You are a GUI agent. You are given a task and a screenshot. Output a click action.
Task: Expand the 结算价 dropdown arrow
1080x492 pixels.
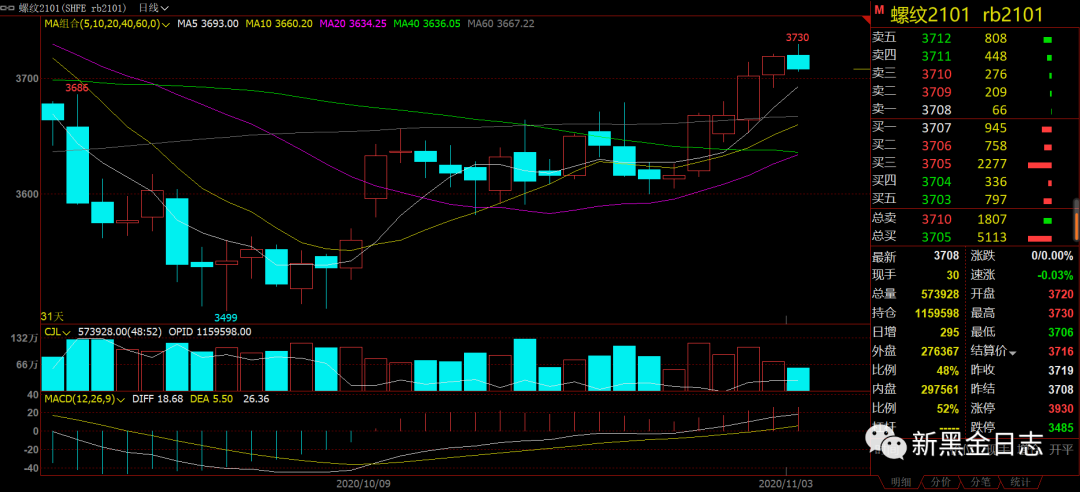tap(1012, 353)
